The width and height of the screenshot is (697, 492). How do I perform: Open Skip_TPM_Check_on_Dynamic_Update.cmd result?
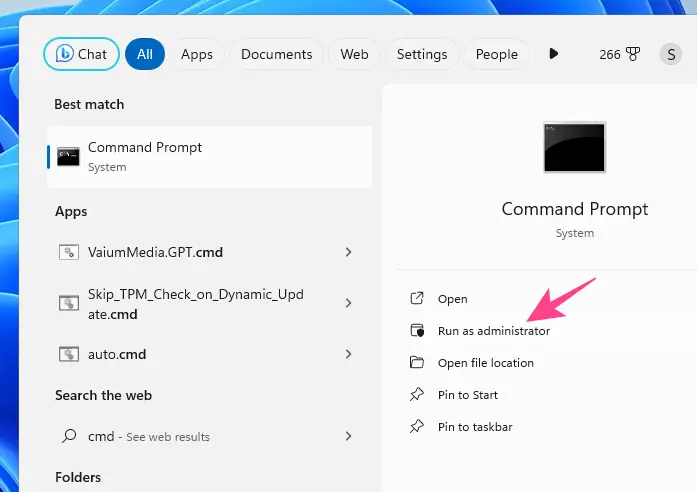tap(209, 304)
